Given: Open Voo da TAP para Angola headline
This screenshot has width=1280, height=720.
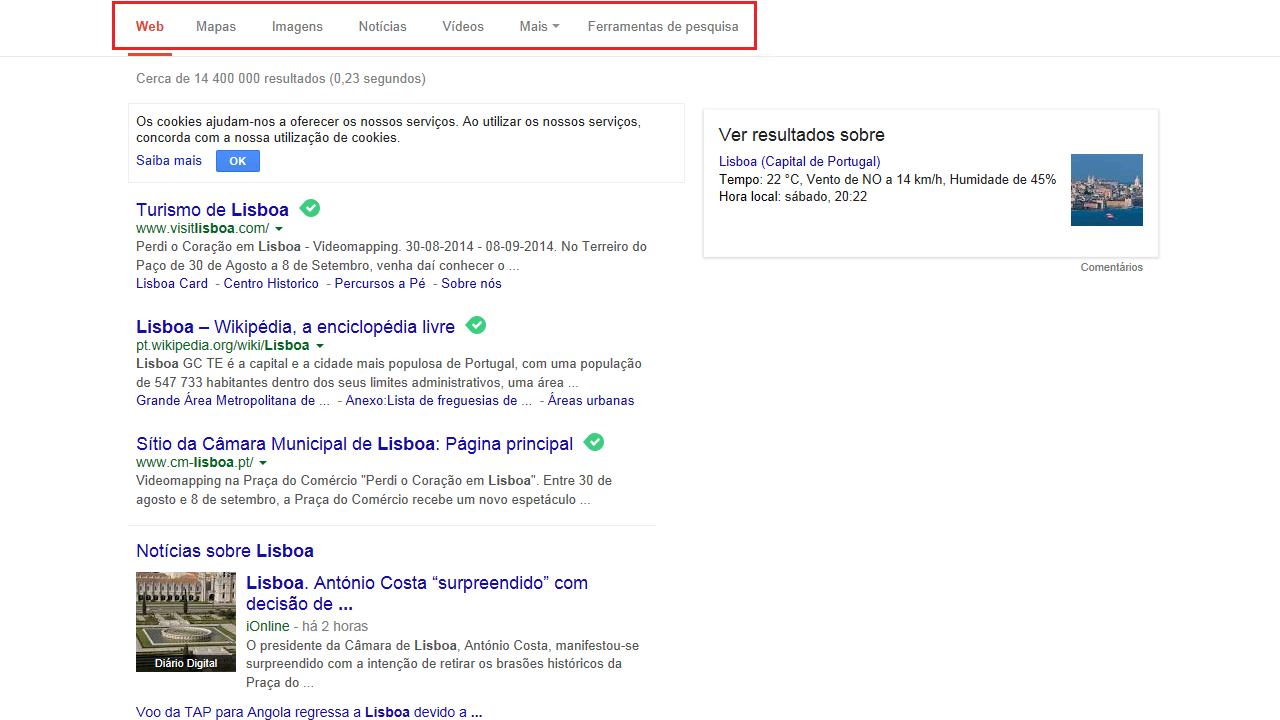Looking at the screenshot, I should (x=309, y=713).
